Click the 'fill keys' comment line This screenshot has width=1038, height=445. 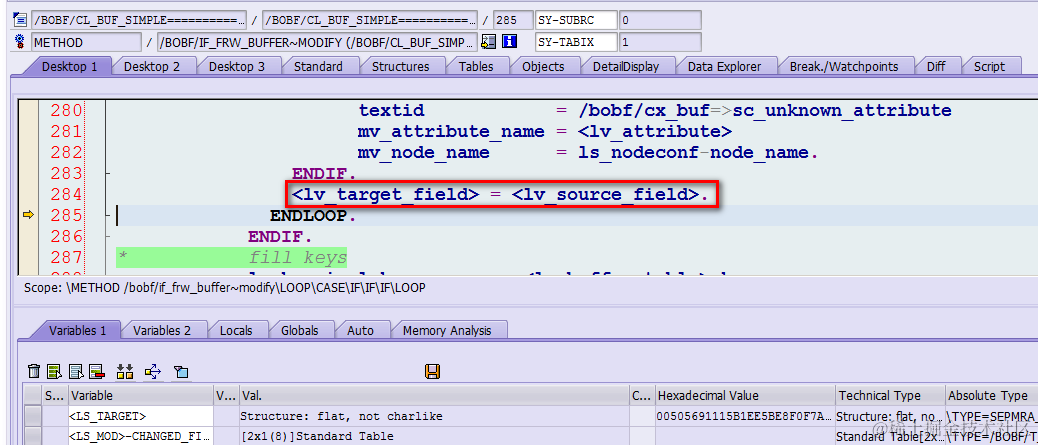click(x=231, y=258)
